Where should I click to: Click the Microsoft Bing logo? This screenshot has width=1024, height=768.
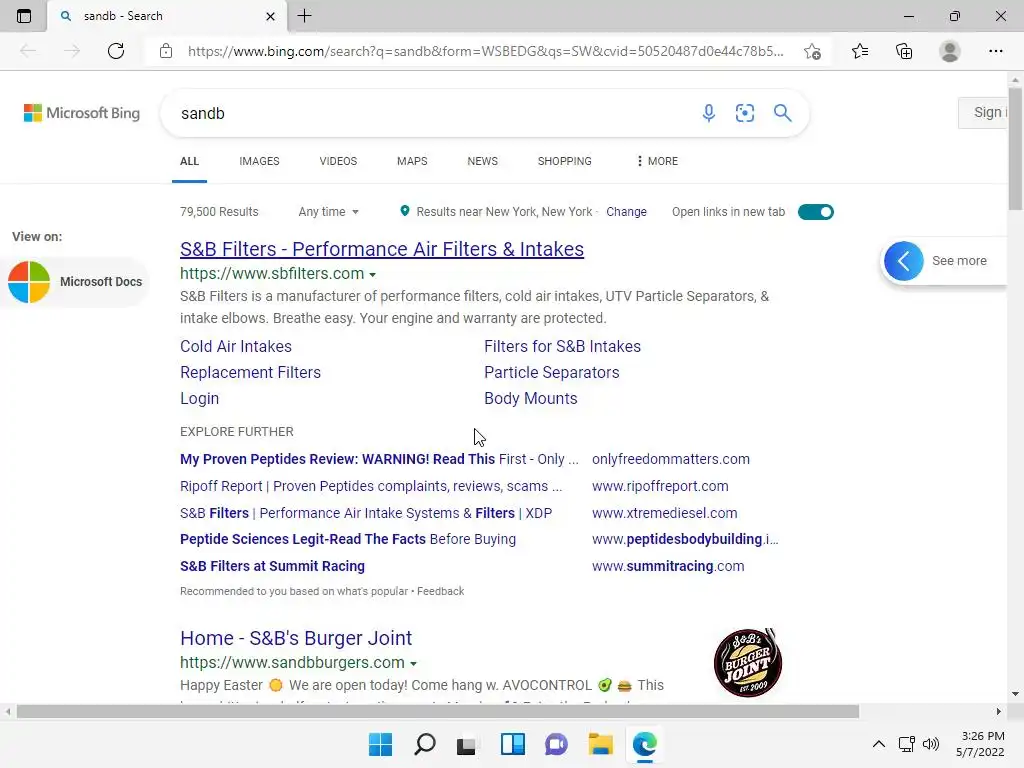82,113
